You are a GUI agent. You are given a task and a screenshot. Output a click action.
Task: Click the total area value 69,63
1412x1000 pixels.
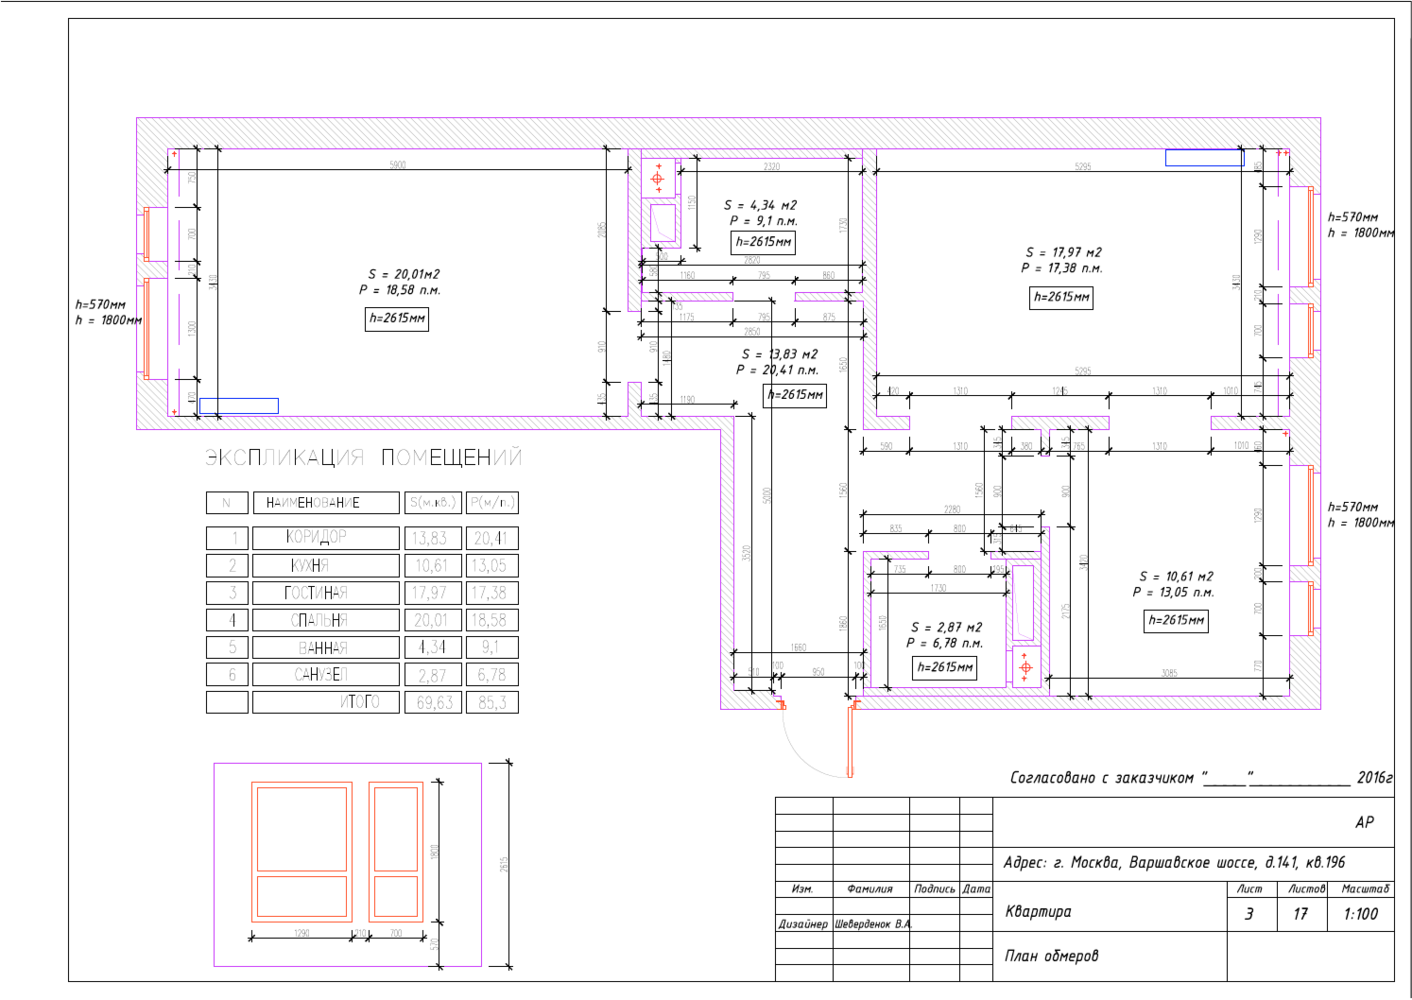(x=433, y=702)
